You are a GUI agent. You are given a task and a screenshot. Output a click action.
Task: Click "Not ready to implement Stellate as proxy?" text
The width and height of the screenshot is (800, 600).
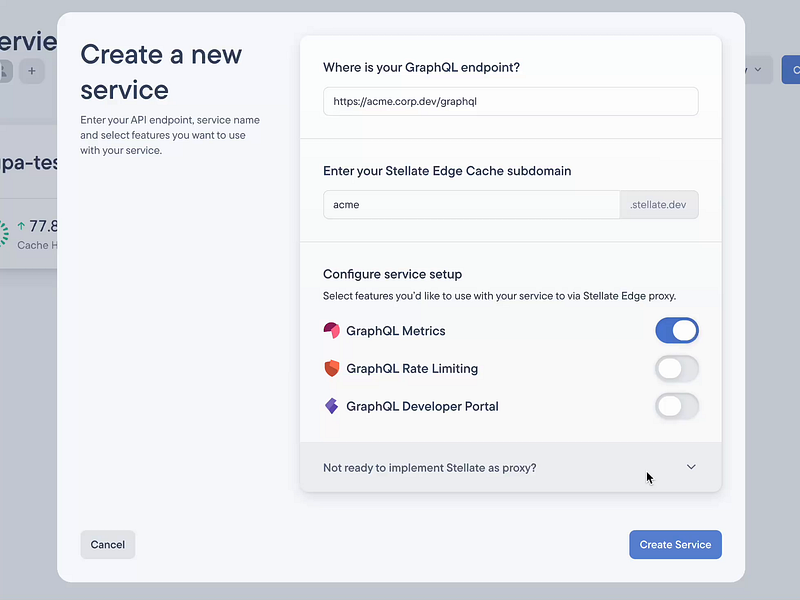[x=430, y=468]
